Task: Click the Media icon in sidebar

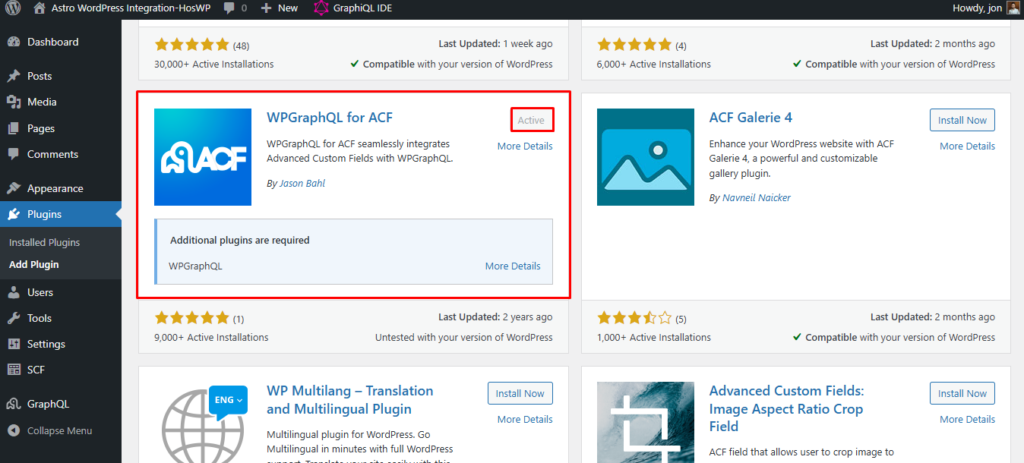Action: tap(13, 102)
